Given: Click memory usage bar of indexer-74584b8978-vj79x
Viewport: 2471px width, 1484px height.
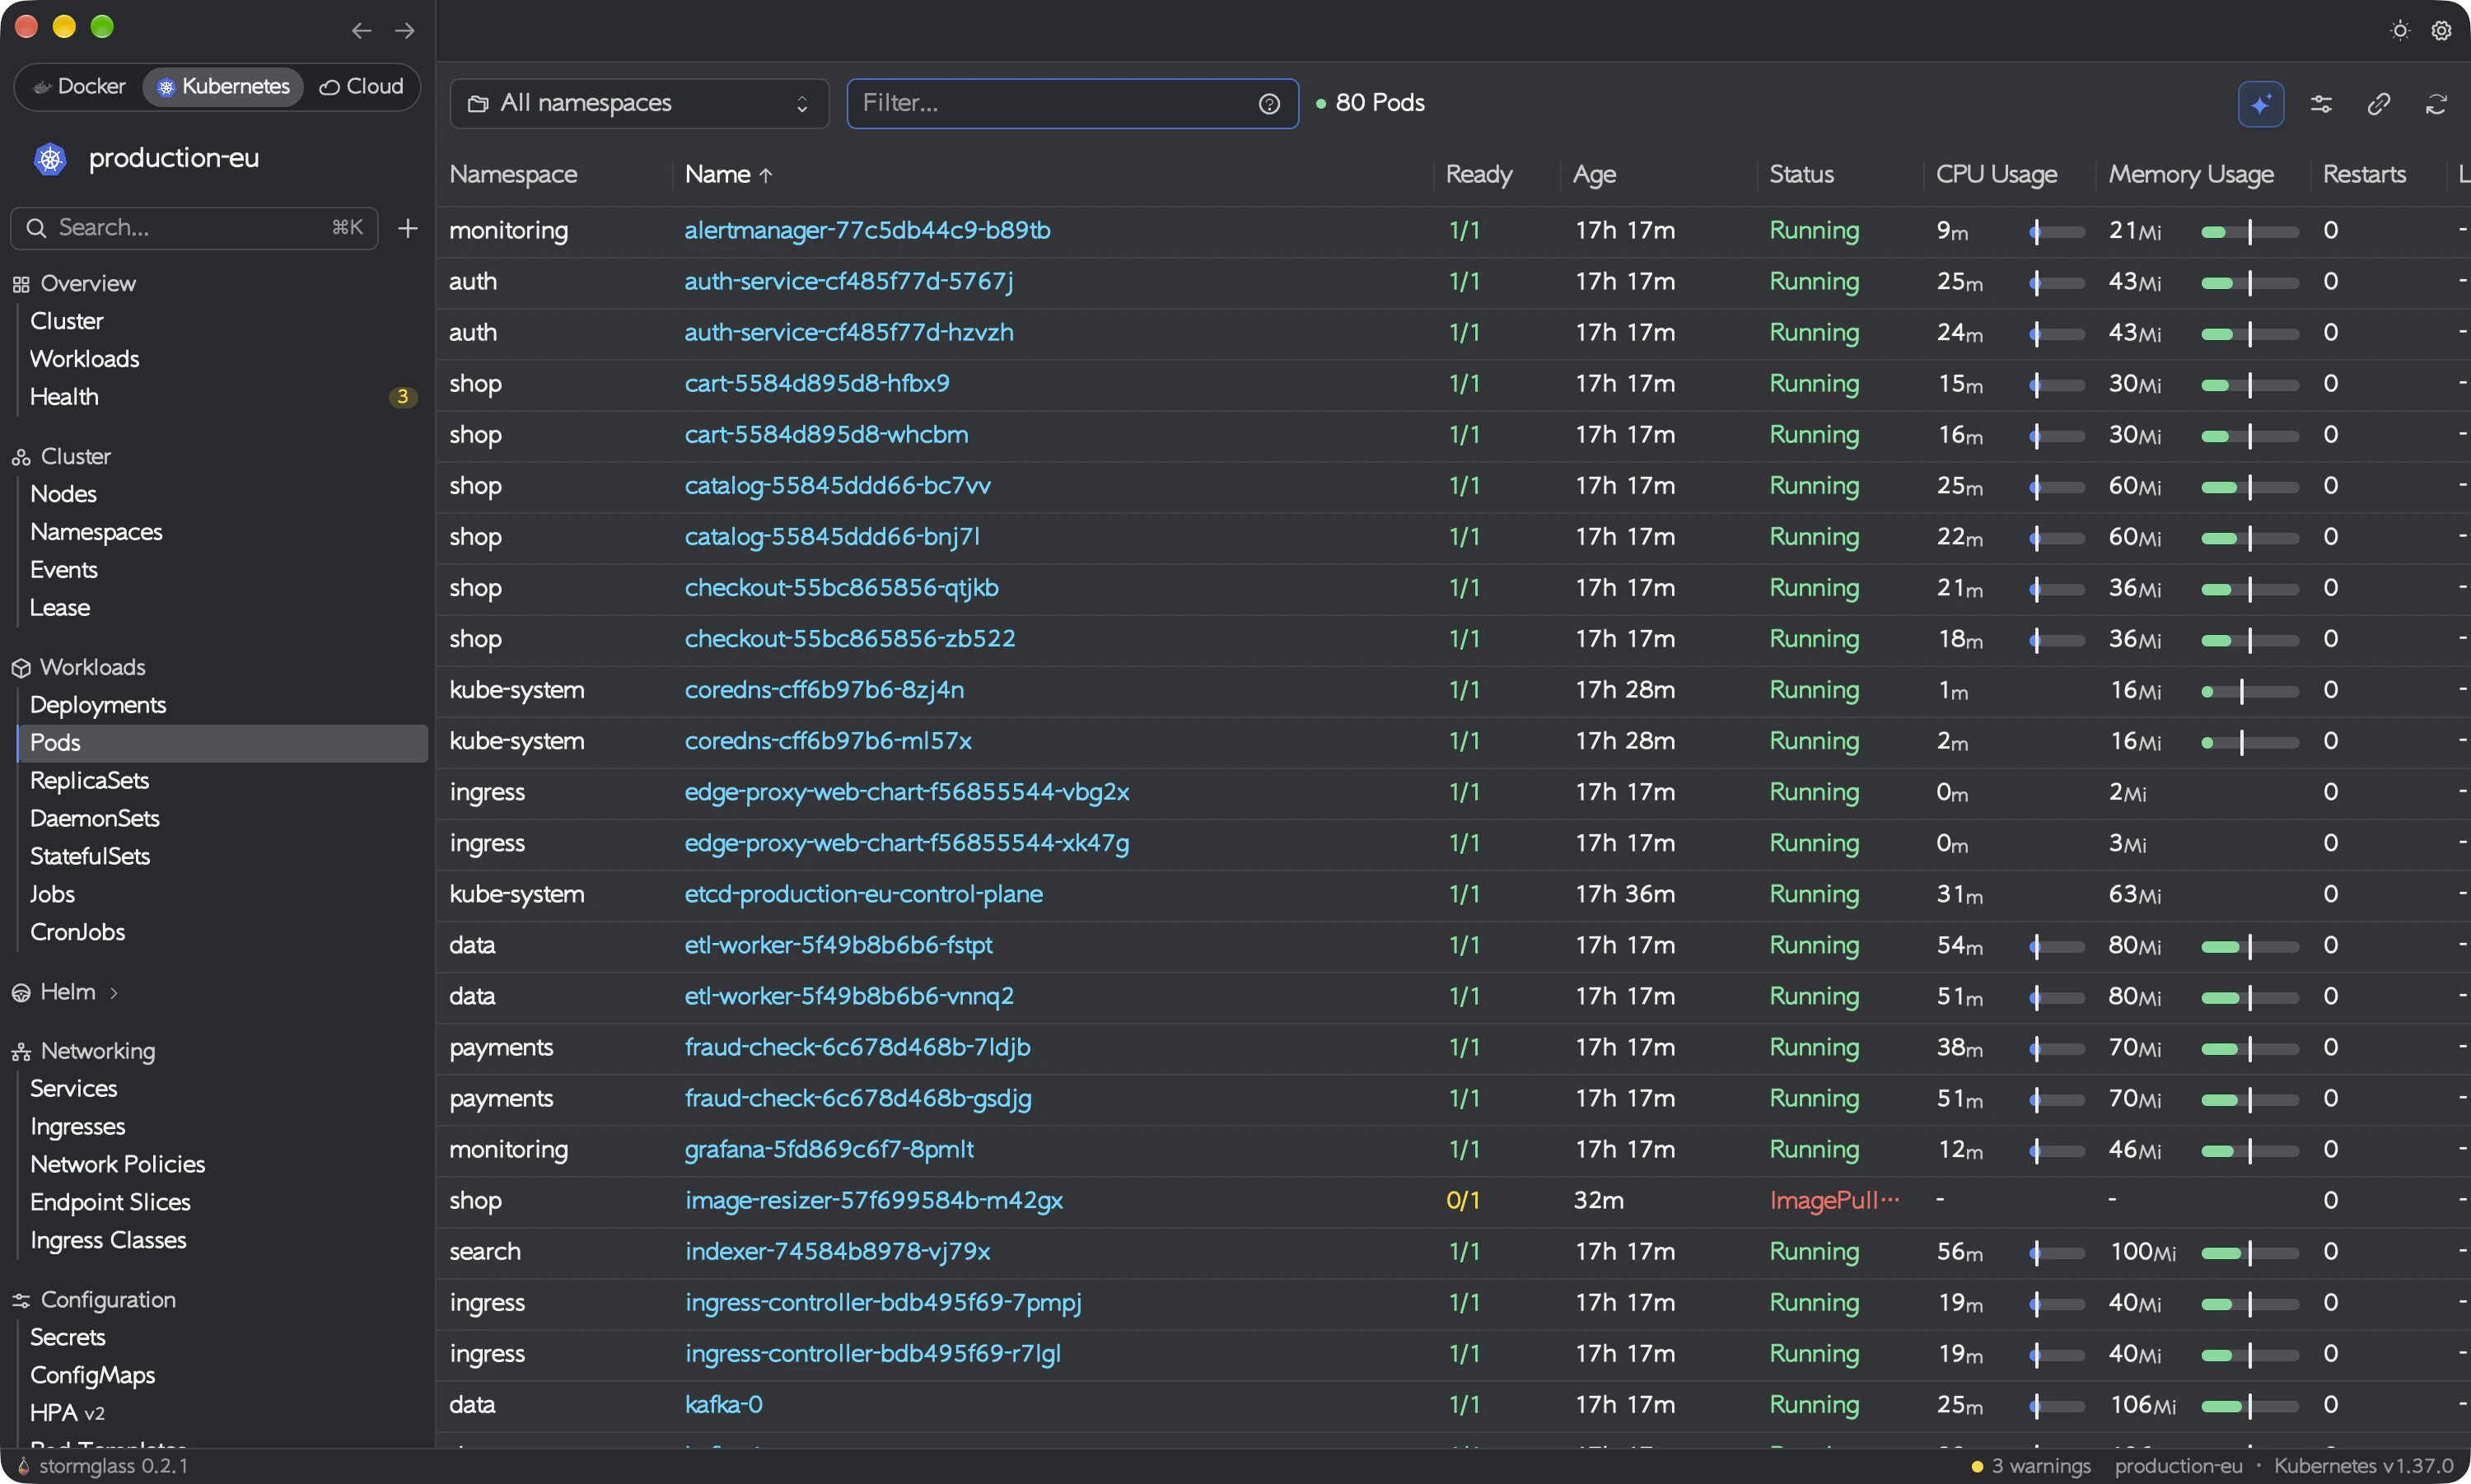Looking at the screenshot, I should point(2249,1253).
